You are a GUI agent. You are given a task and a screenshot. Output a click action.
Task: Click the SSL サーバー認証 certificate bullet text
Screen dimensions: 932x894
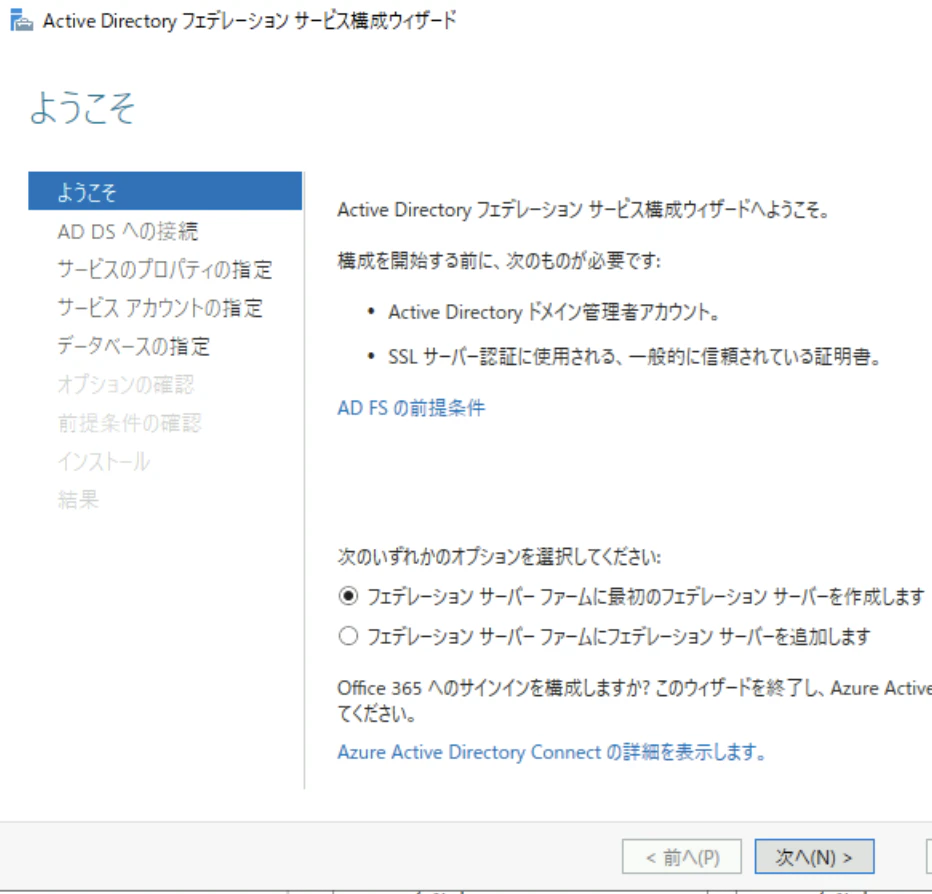point(635,357)
